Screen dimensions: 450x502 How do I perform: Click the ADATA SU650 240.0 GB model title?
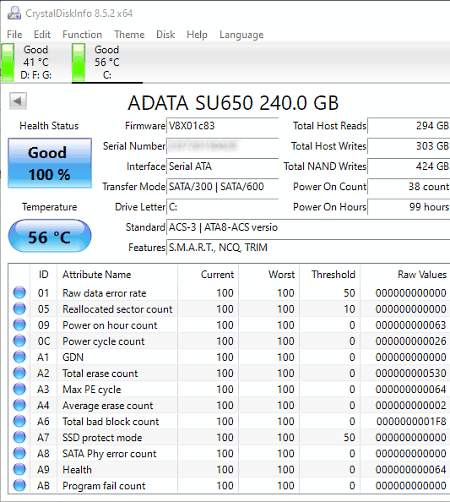pos(233,103)
